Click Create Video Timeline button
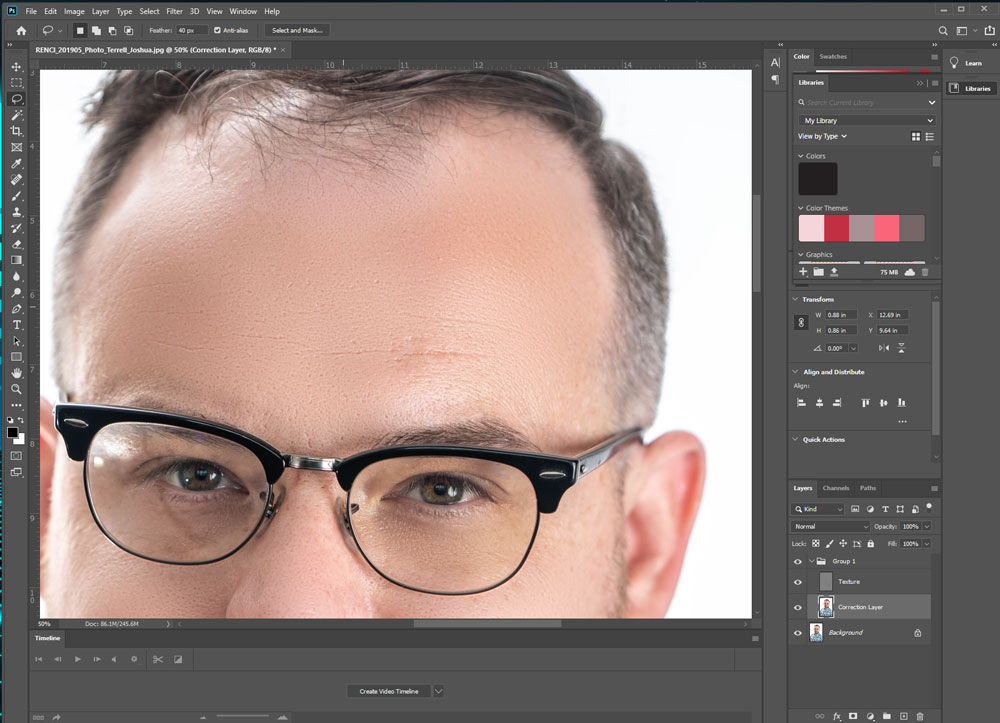The image size is (1000, 723). tap(389, 691)
